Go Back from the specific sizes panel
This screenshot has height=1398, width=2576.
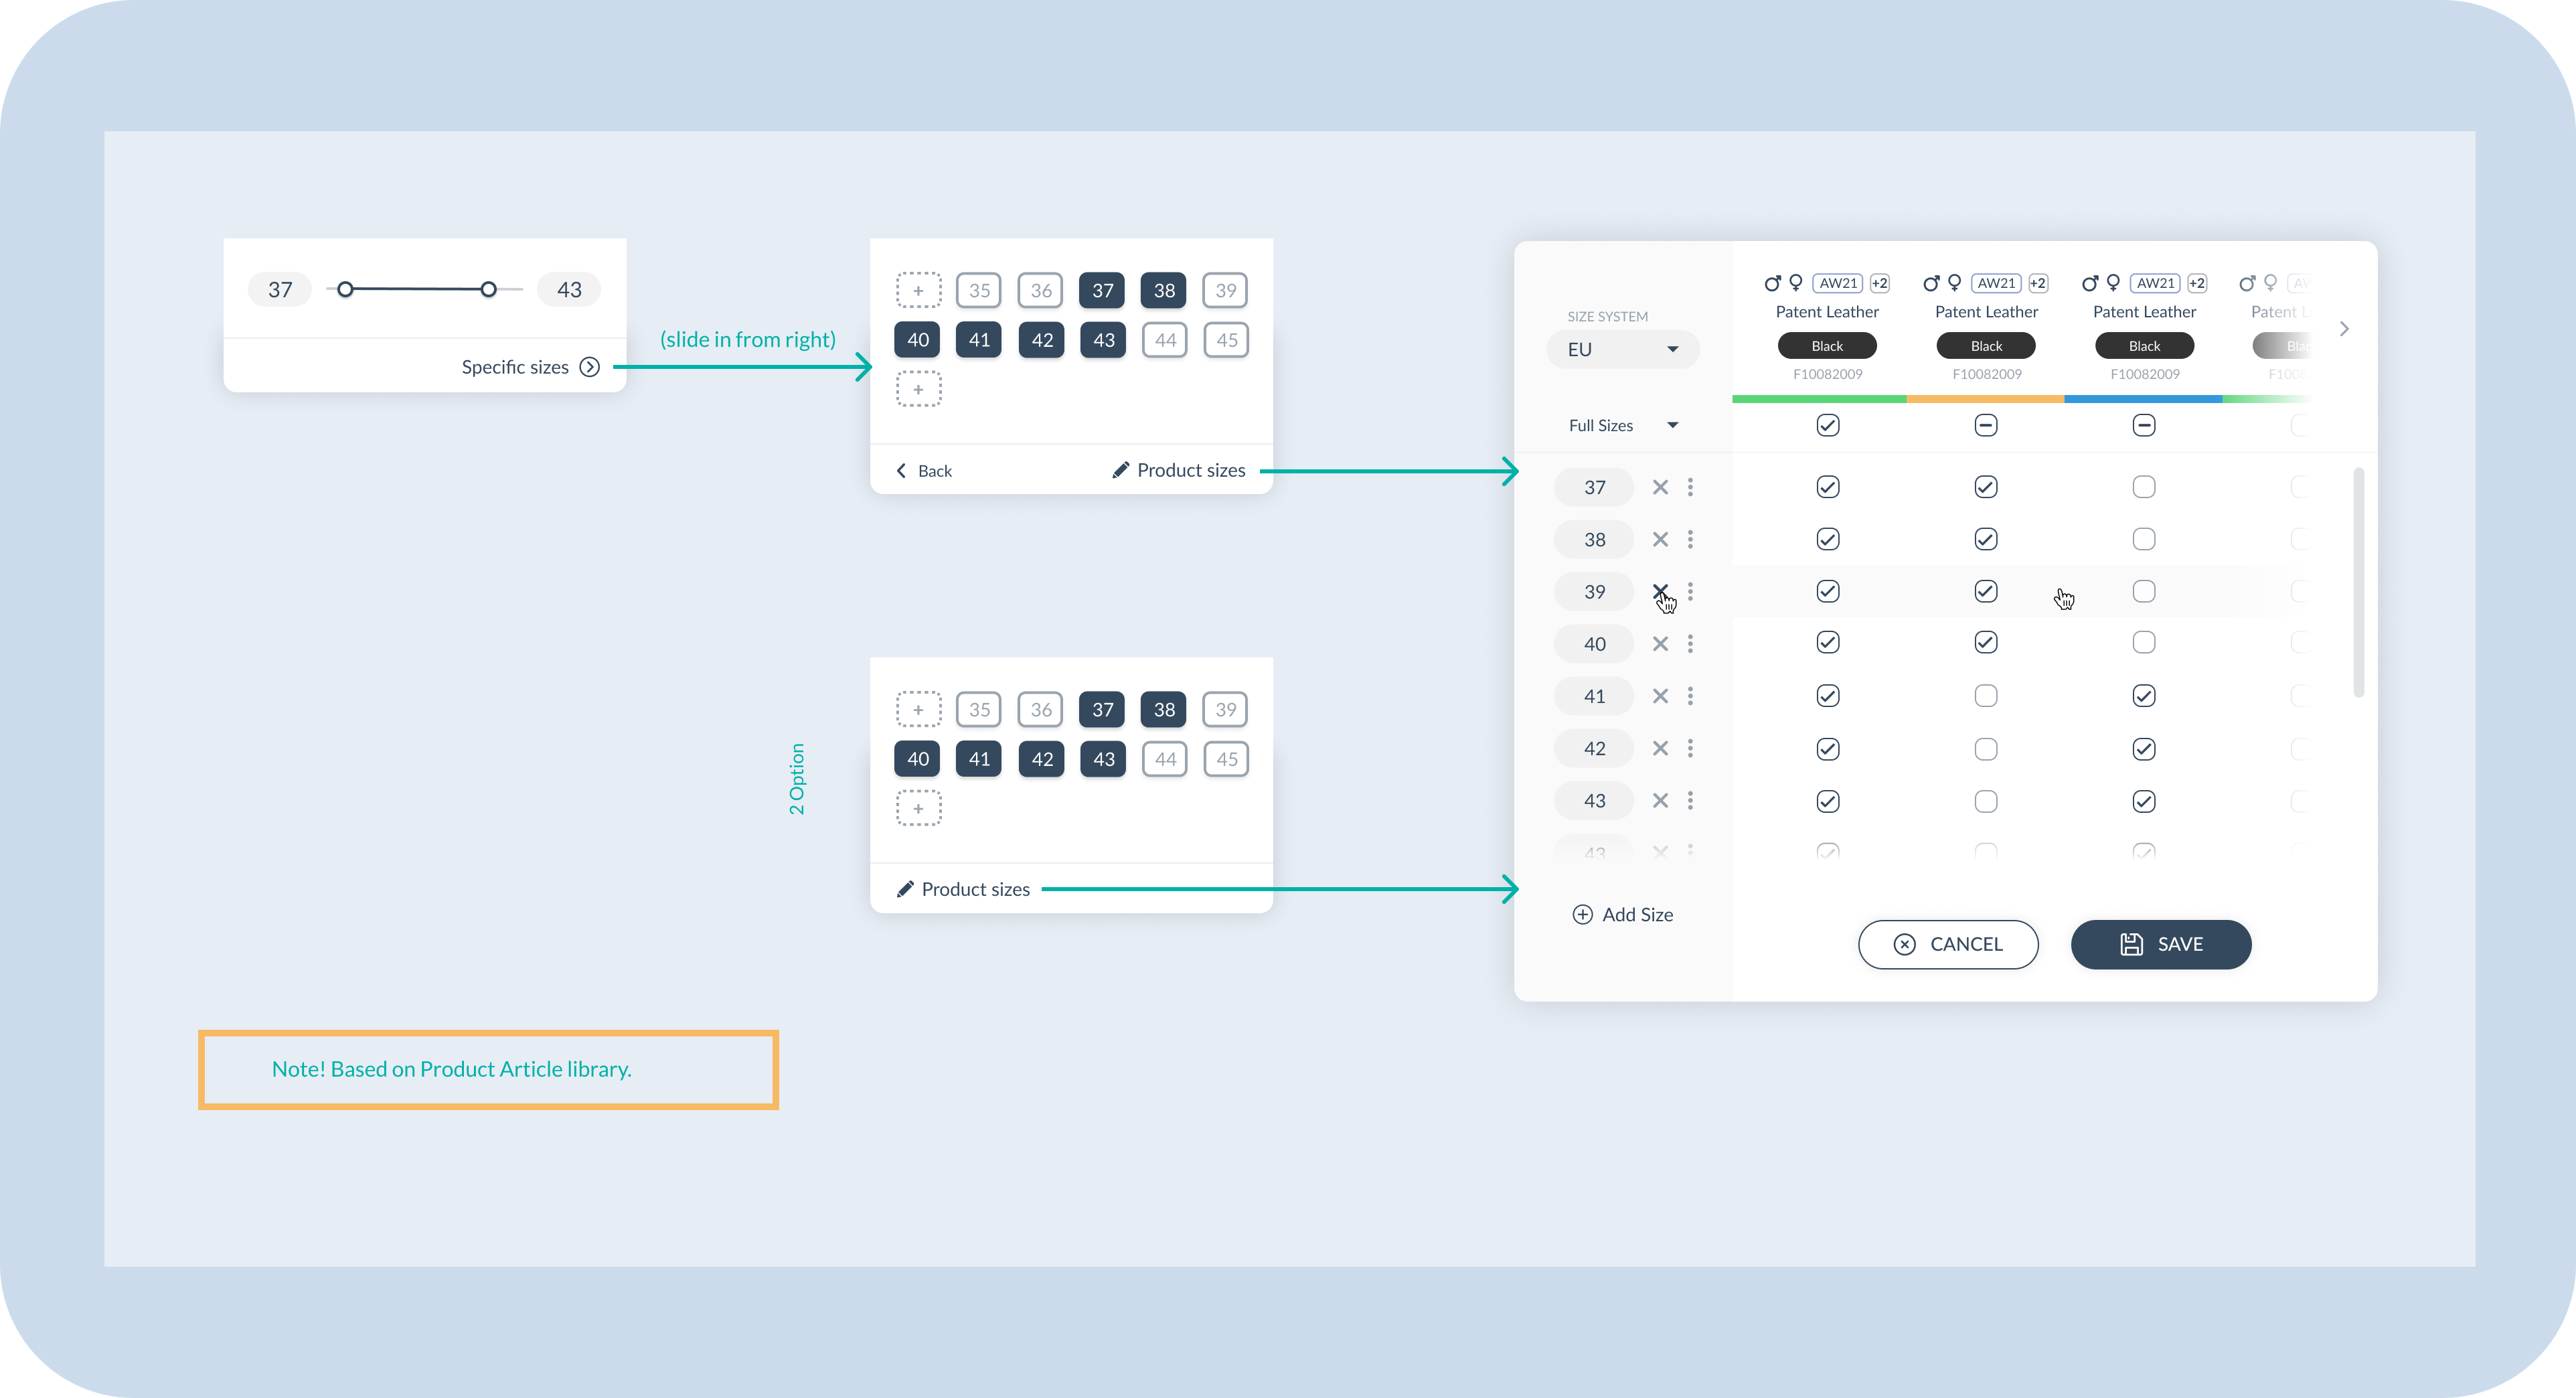click(924, 470)
